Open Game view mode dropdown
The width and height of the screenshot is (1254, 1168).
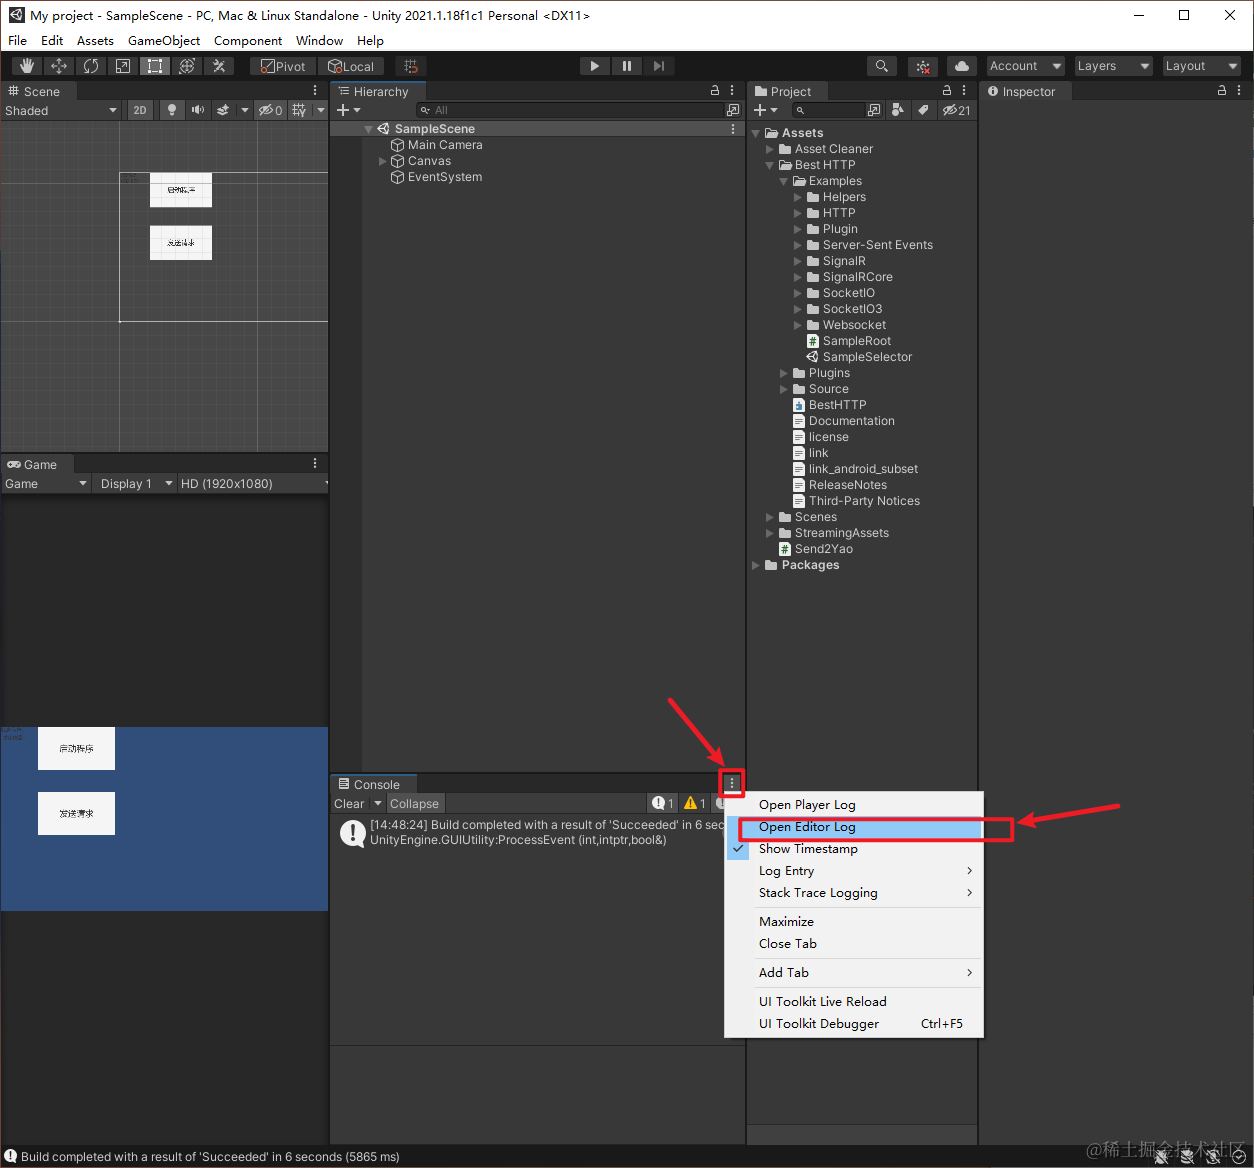tap(46, 484)
